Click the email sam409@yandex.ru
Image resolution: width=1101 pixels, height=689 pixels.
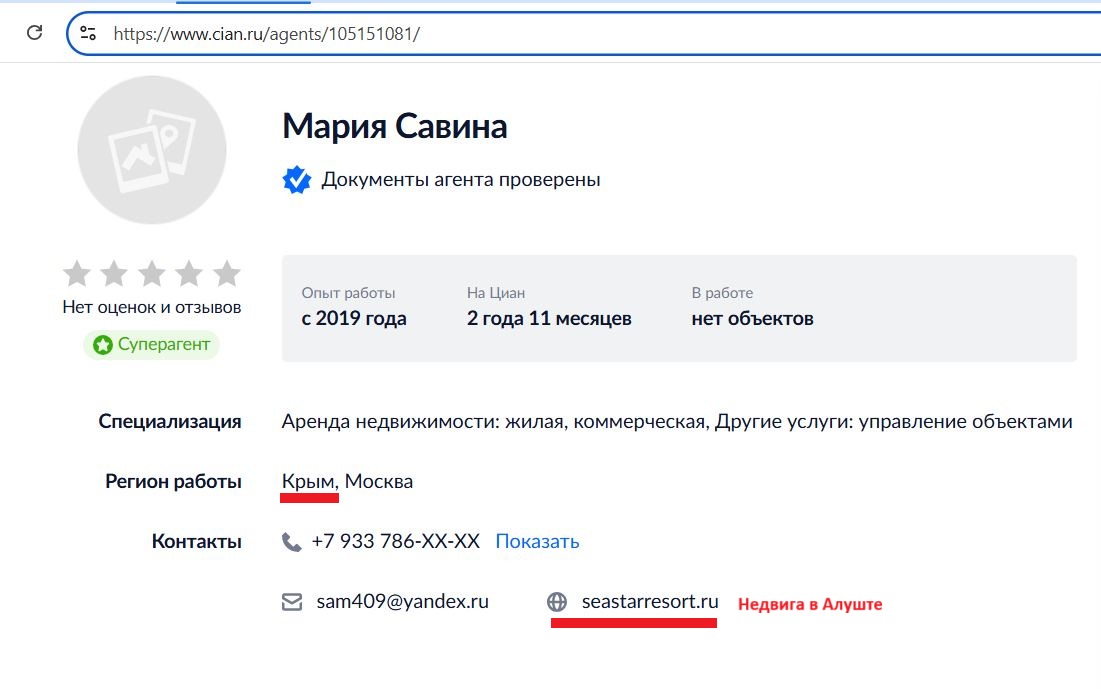tap(402, 602)
